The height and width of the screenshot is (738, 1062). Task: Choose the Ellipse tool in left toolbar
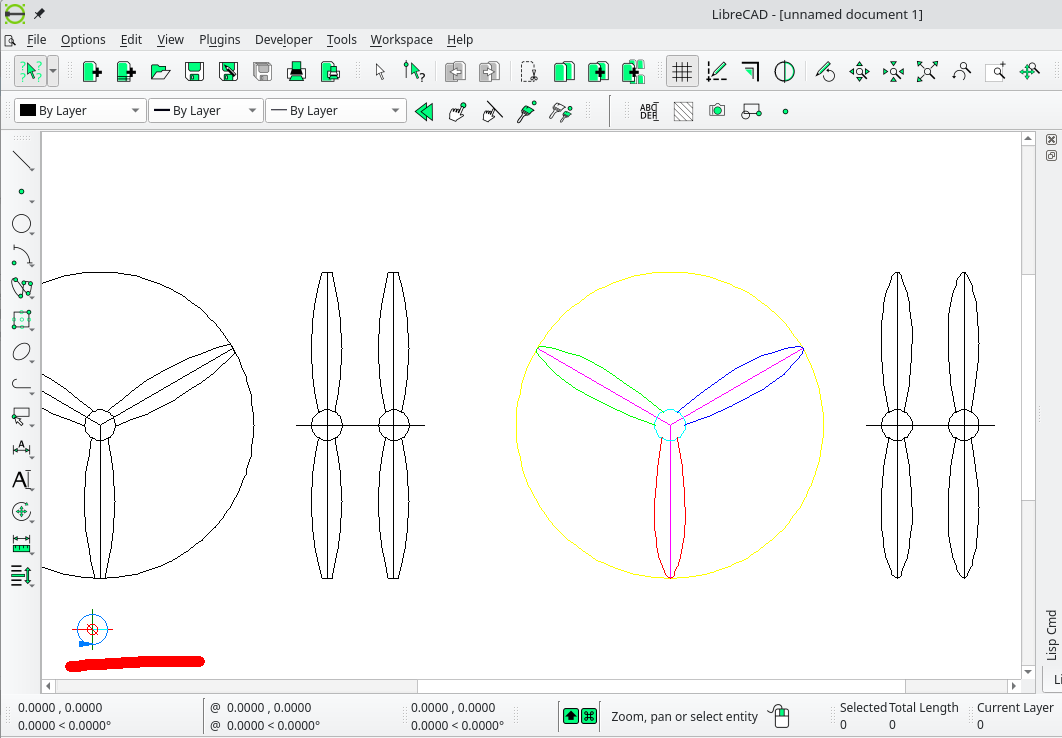point(22,353)
